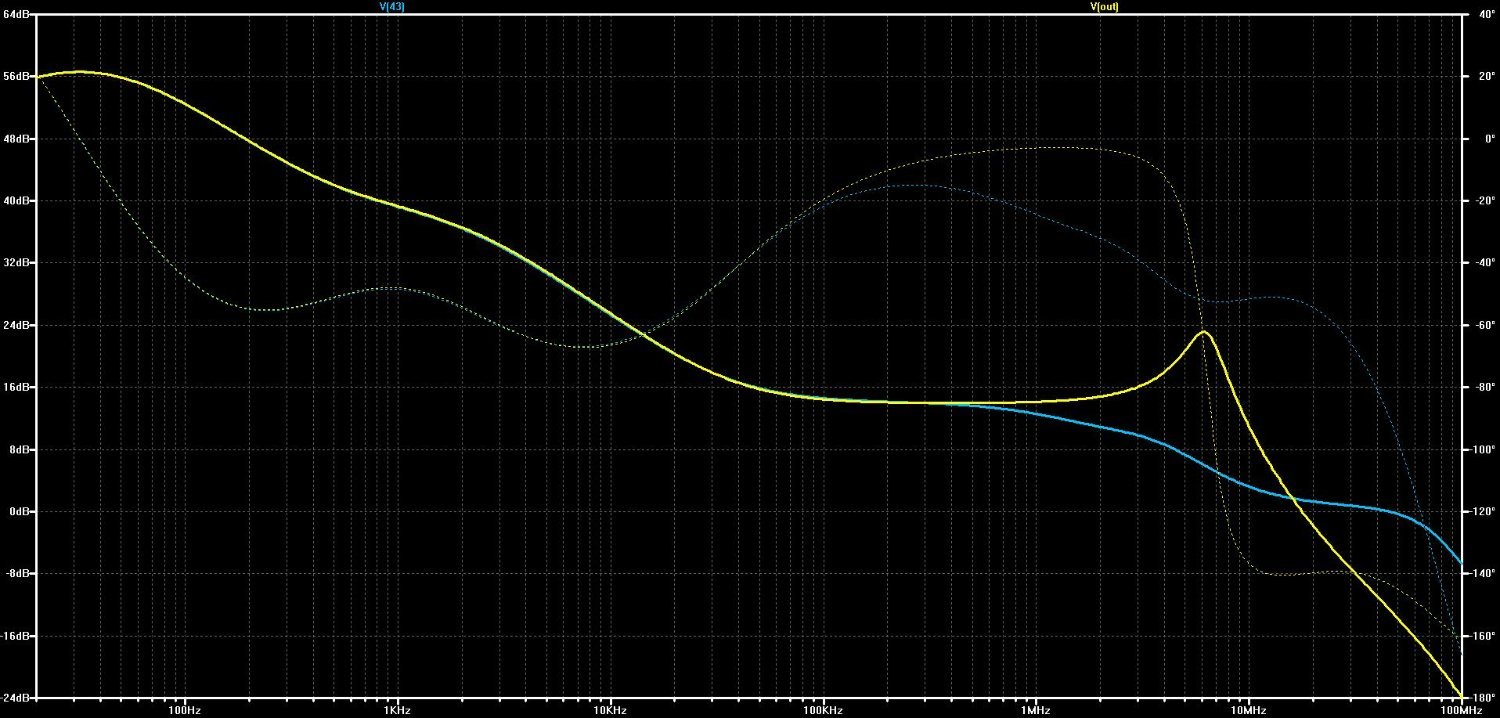Click the V(43) trace label
Viewport: 1500px width, 718px height.
391,6
